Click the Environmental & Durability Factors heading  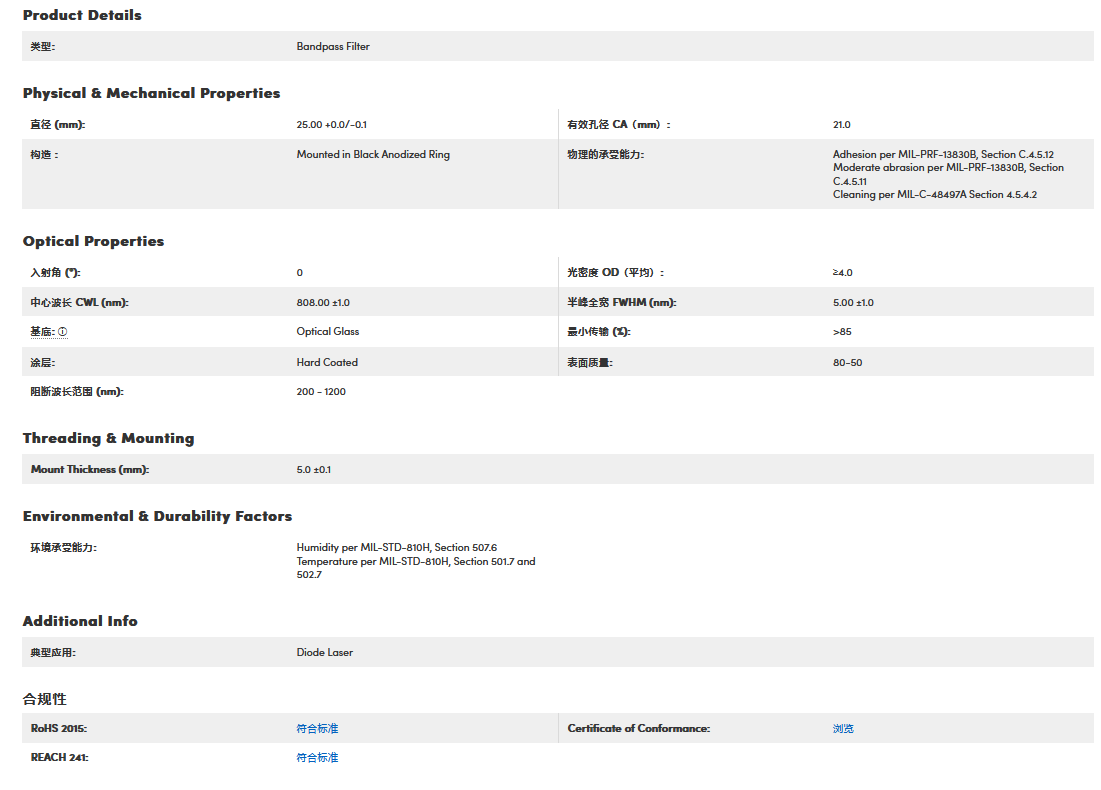click(x=157, y=516)
